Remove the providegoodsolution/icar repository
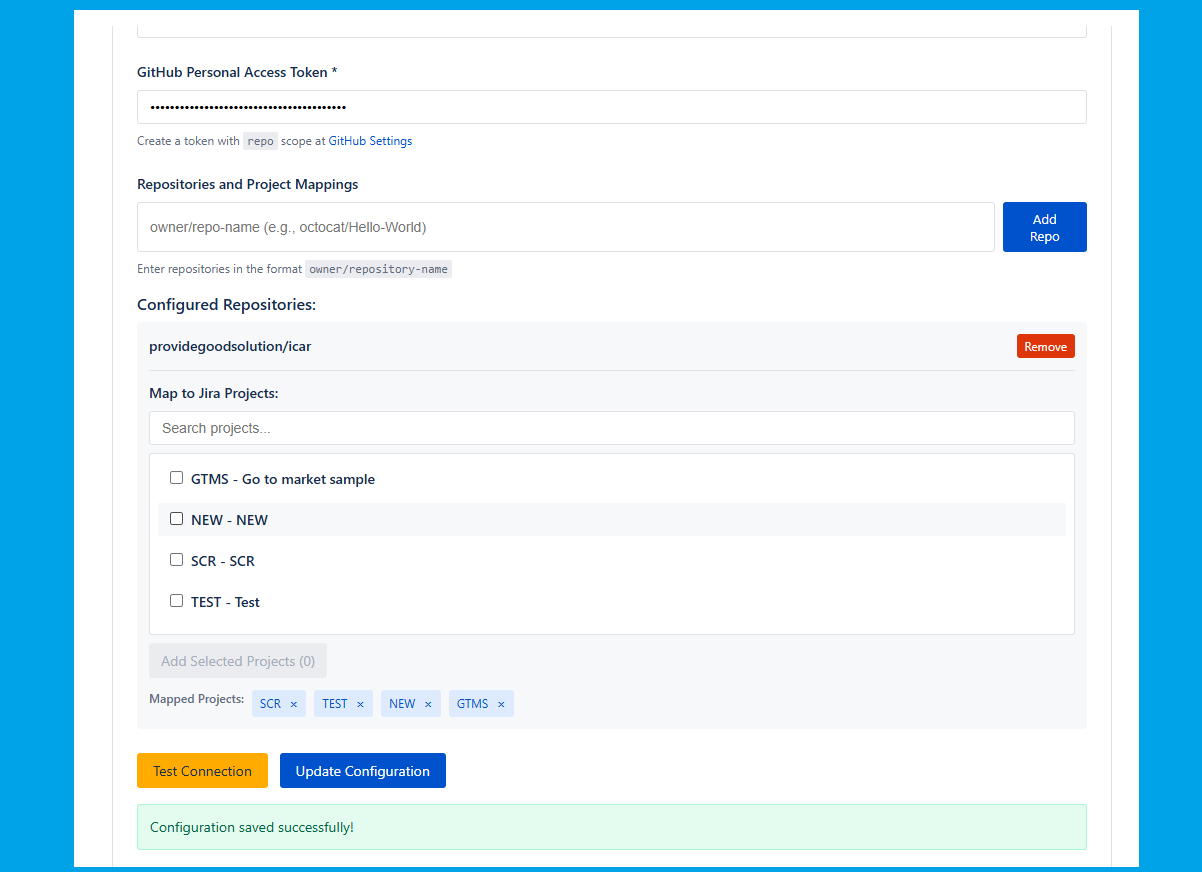The image size is (1202, 872). (1046, 346)
